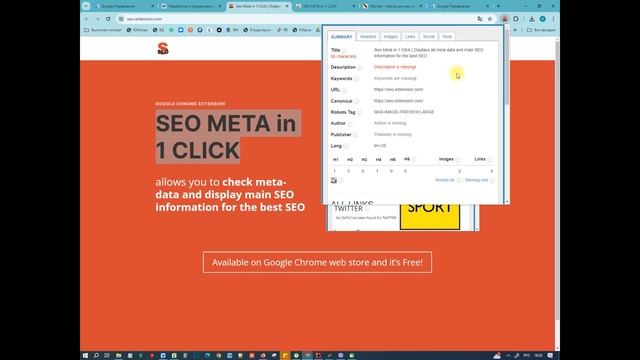Reload the current page

(x=108, y=19)
